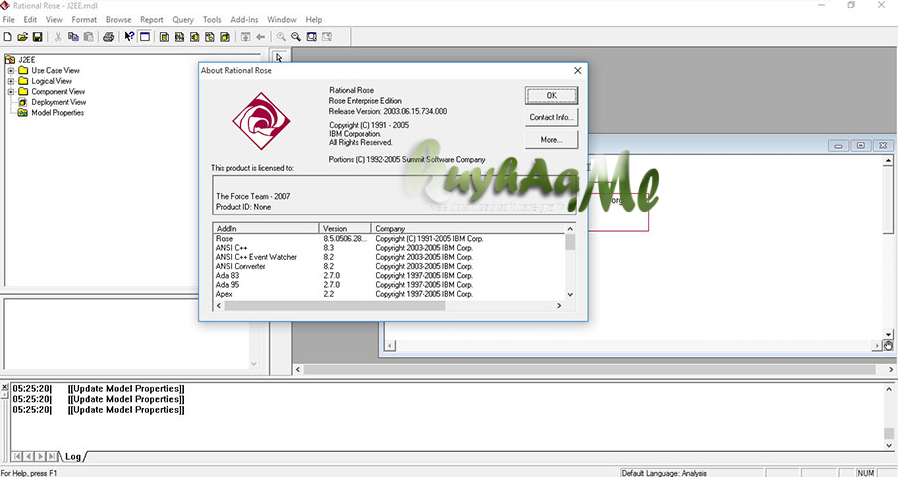Click the Deployment View icon in the browser tree
898x477 pixels.
point(23,102)
